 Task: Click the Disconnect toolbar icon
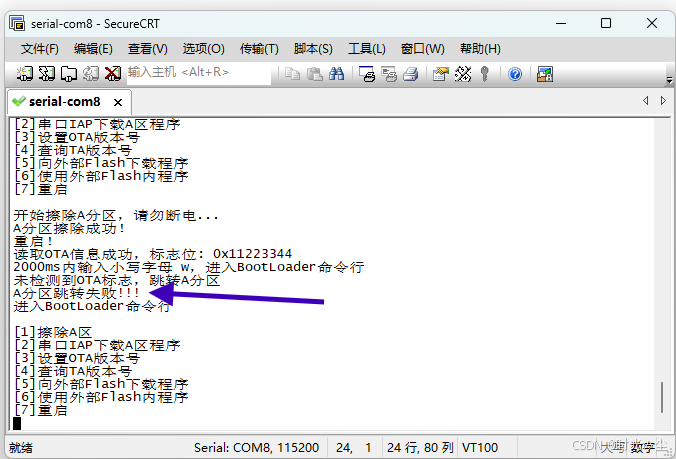coord(113,74)
